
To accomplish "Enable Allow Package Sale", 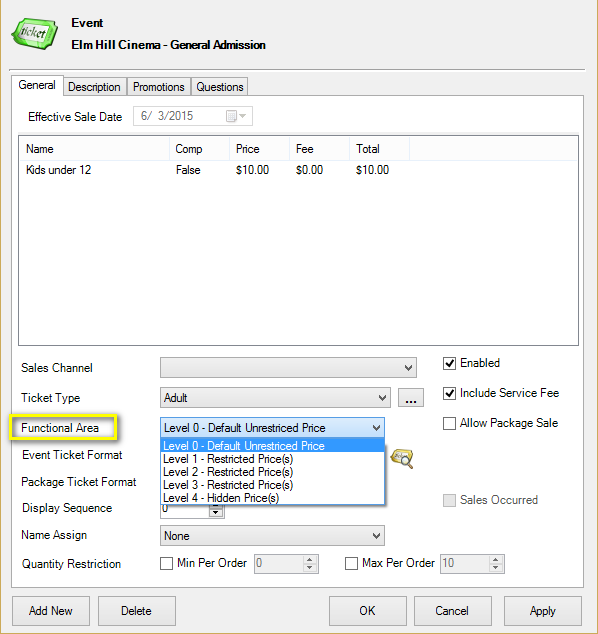I will 449,423.
